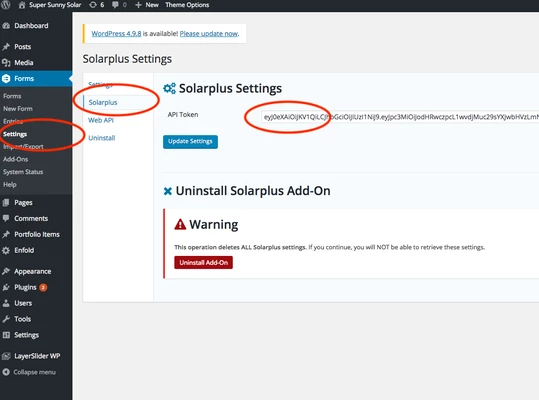Click the Uninstall Solarplus X icon
This screenshot has width=539, height=400.
pos(168,191)
